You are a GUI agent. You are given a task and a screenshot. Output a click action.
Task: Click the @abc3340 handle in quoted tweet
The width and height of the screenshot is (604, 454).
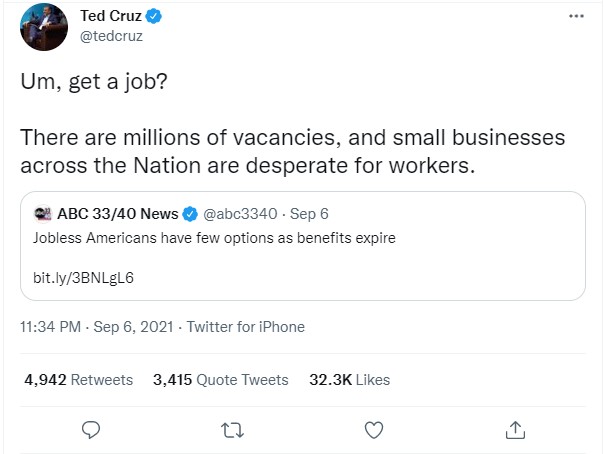(241, 213)
